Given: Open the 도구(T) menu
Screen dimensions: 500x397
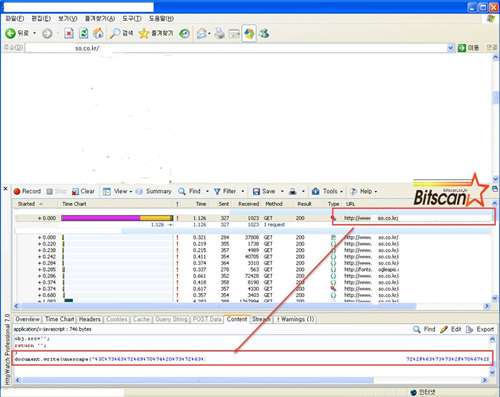Looking at the screenshot, I should pyautogui.click(x=132, y=19).
